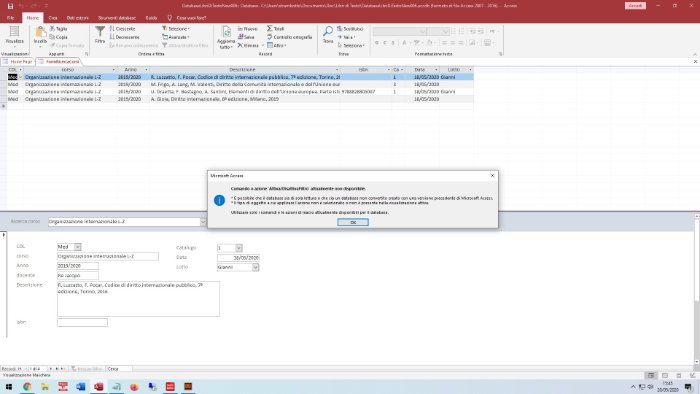Switch to the Crea ribbon tab

[x=53, y=18]
